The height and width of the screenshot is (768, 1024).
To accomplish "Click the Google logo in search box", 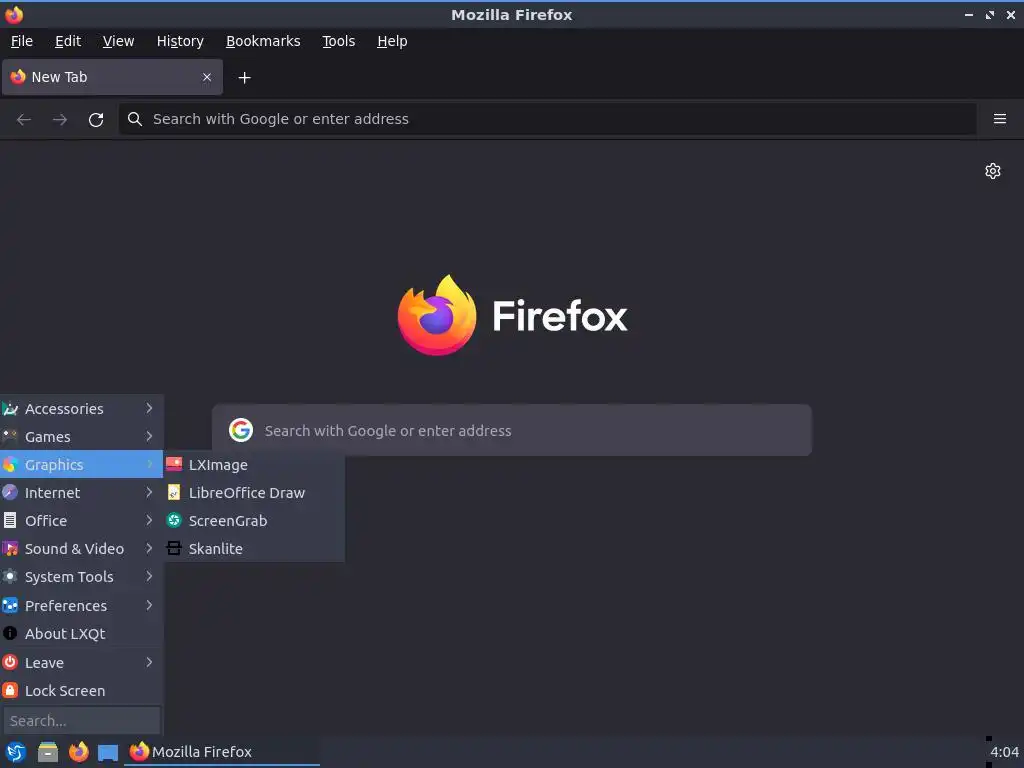I will [241, 430].
